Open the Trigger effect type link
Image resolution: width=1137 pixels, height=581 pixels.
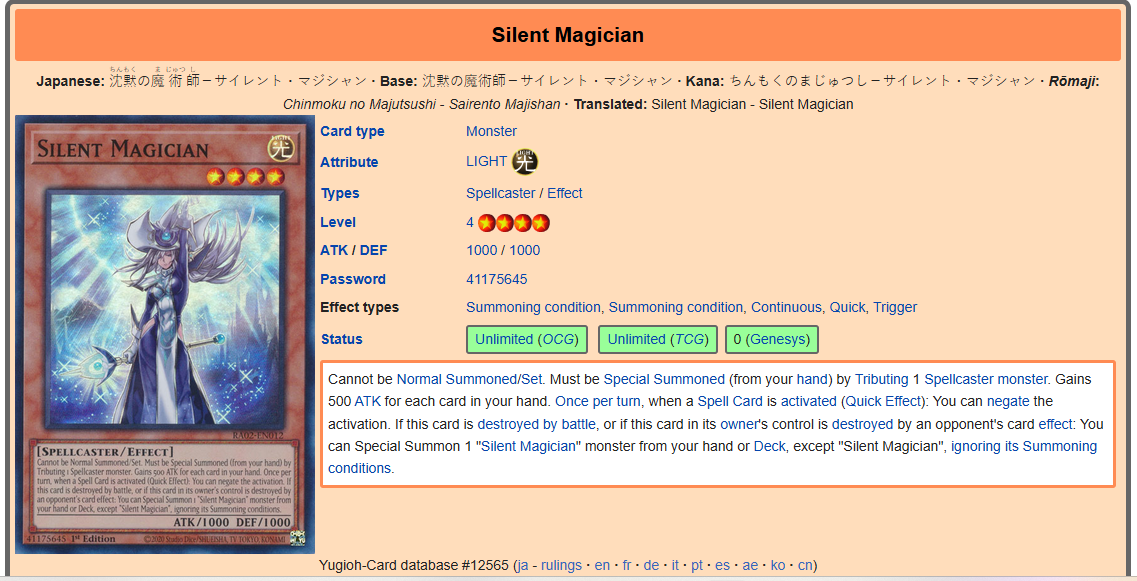point(895,308)
